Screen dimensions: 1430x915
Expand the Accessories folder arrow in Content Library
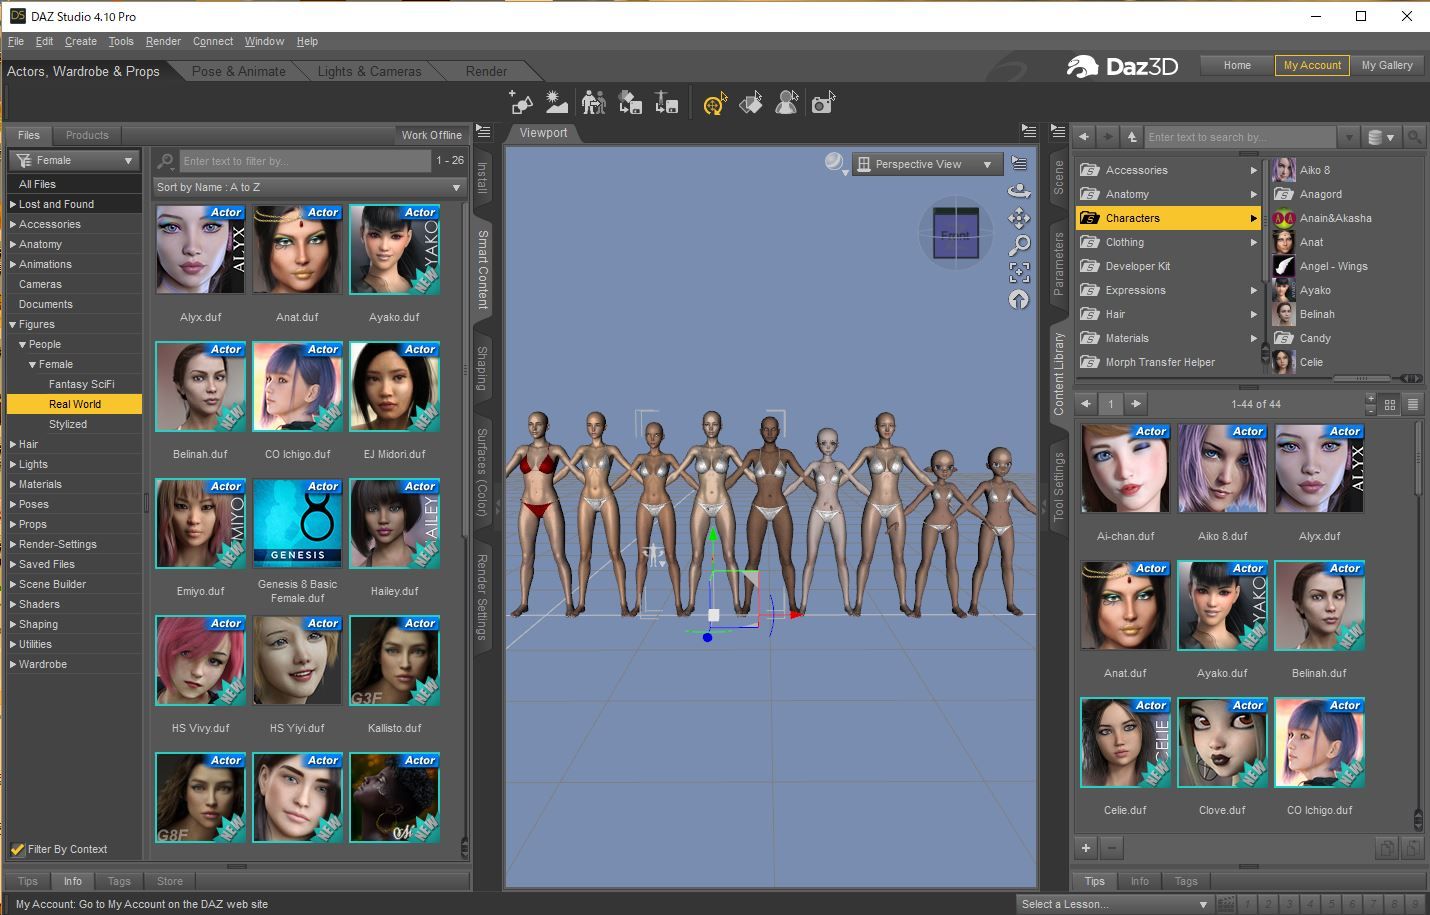point(1253,170)
